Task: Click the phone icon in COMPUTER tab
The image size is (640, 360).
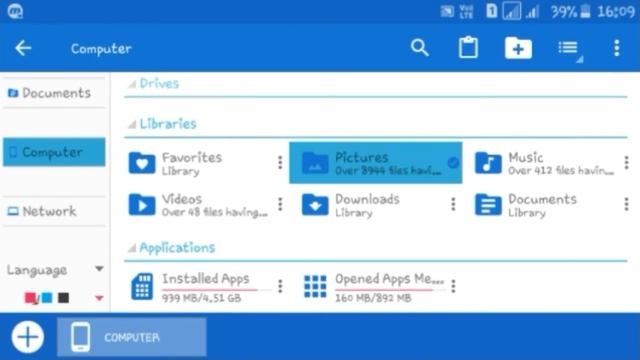Action: click(x=80, y=337)
